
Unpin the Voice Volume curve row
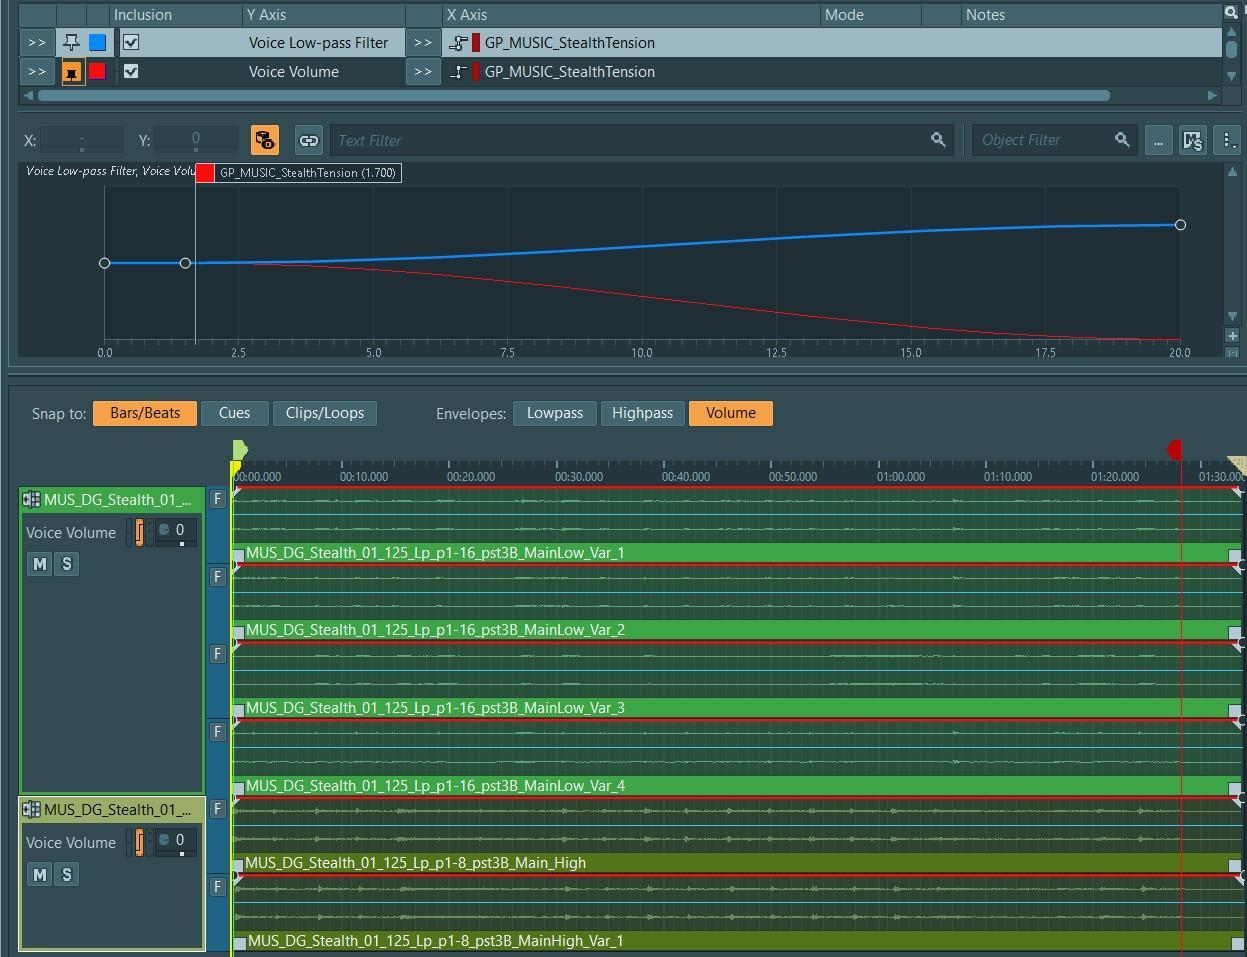pyautogui.click(x=72, y=72)
